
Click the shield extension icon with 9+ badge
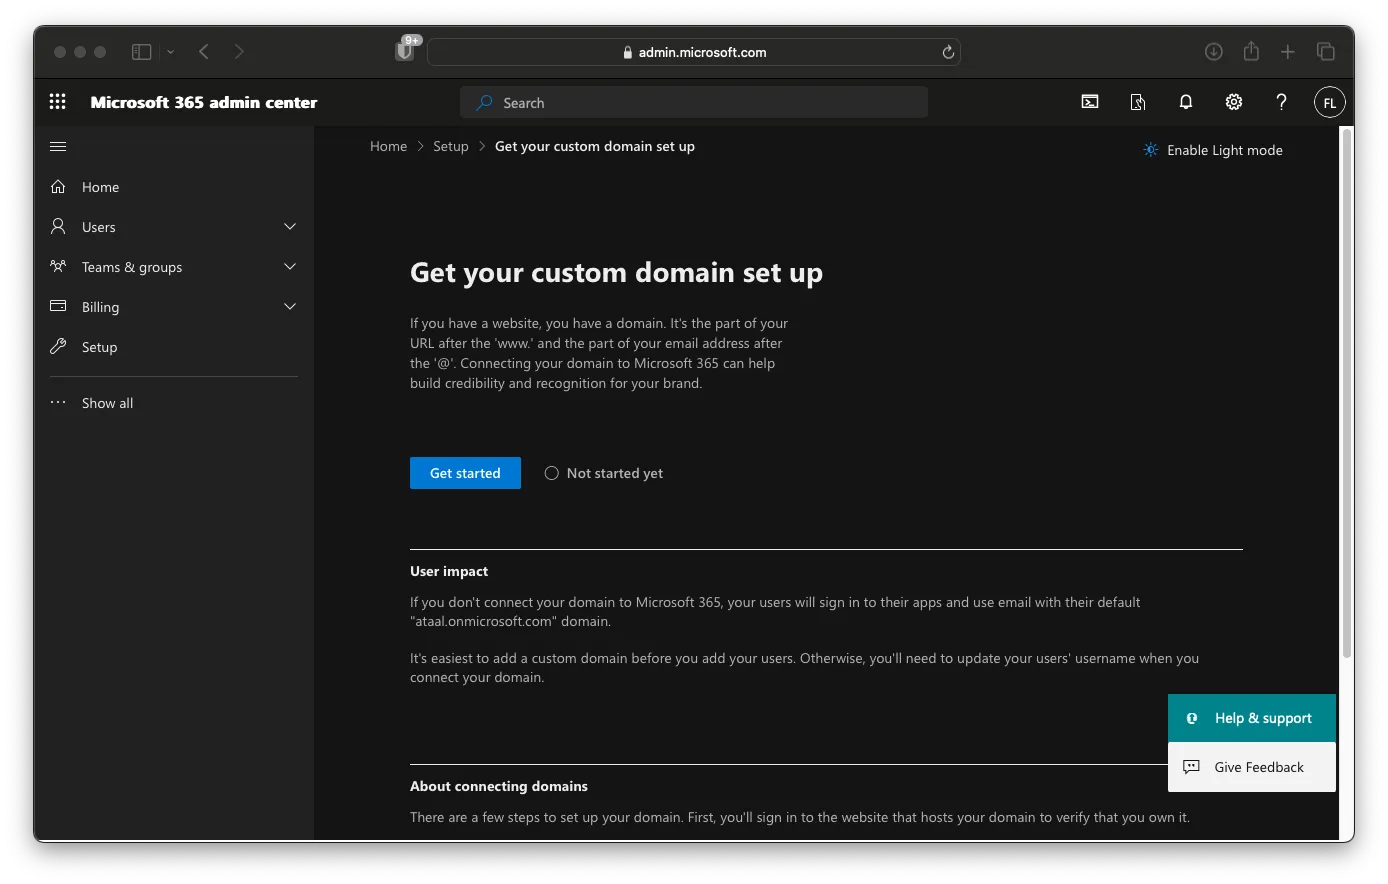pos(405,50)
